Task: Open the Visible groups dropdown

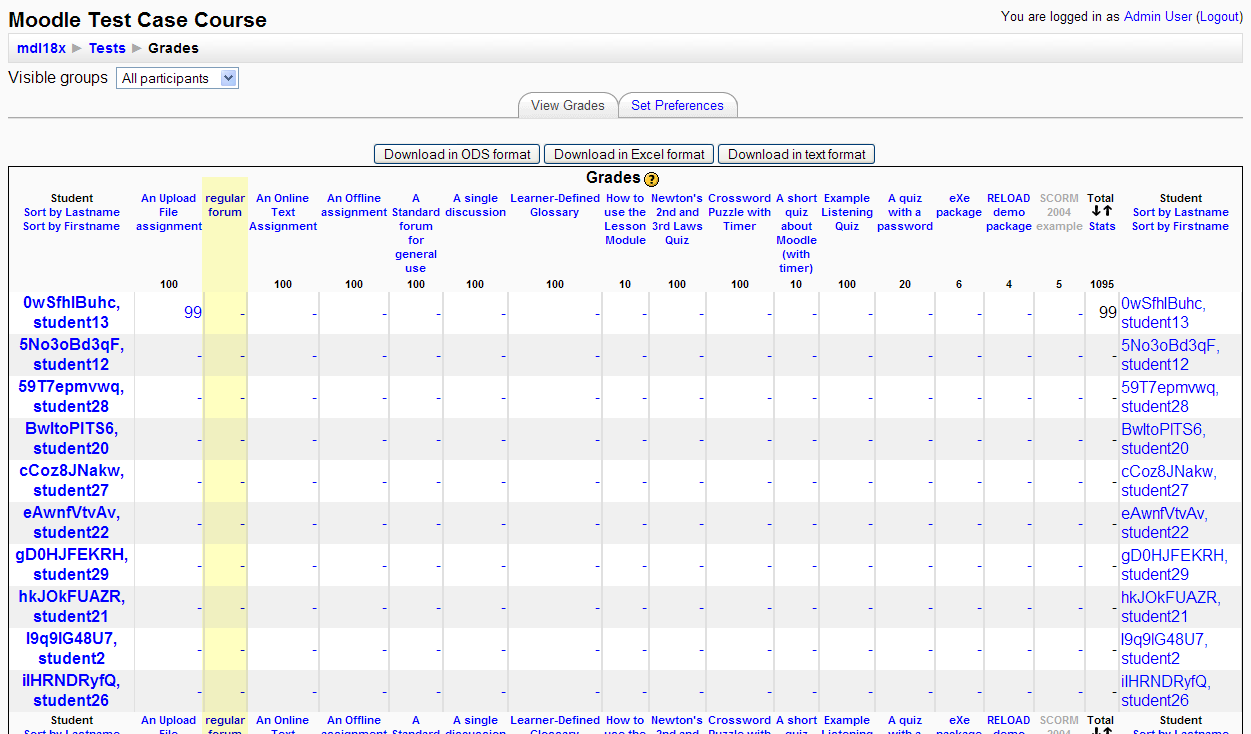Action: coord(177,78)
